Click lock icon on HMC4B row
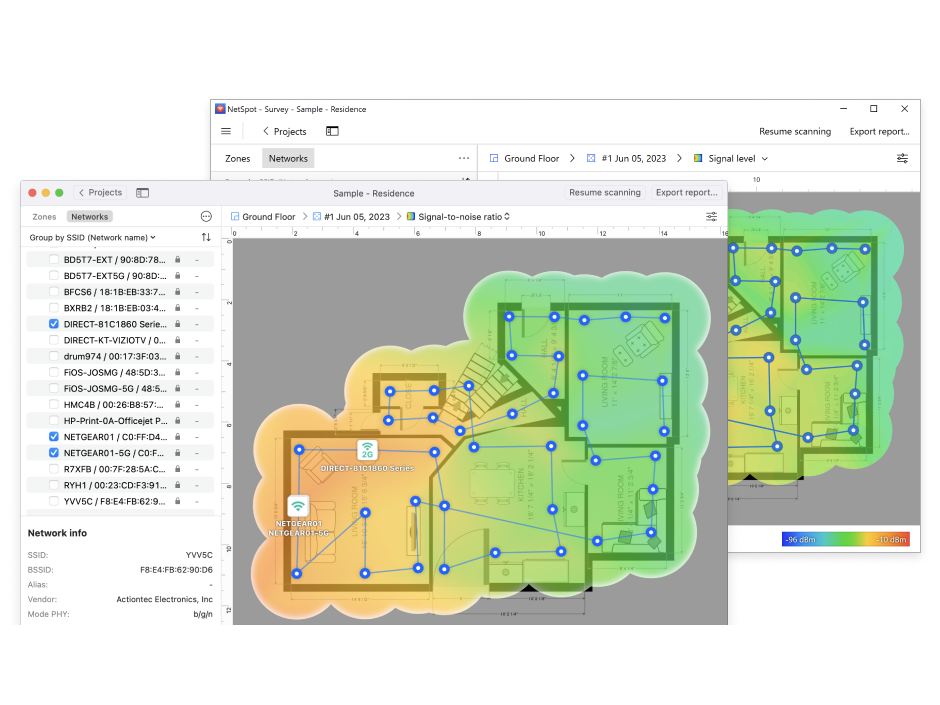The image size is (940, 705). (x=177, y=405)
